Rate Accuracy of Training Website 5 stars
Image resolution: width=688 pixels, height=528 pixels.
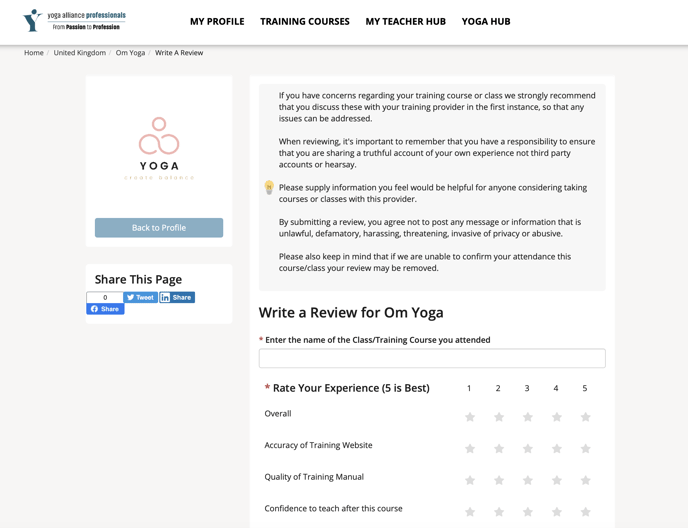coord(585,449)
